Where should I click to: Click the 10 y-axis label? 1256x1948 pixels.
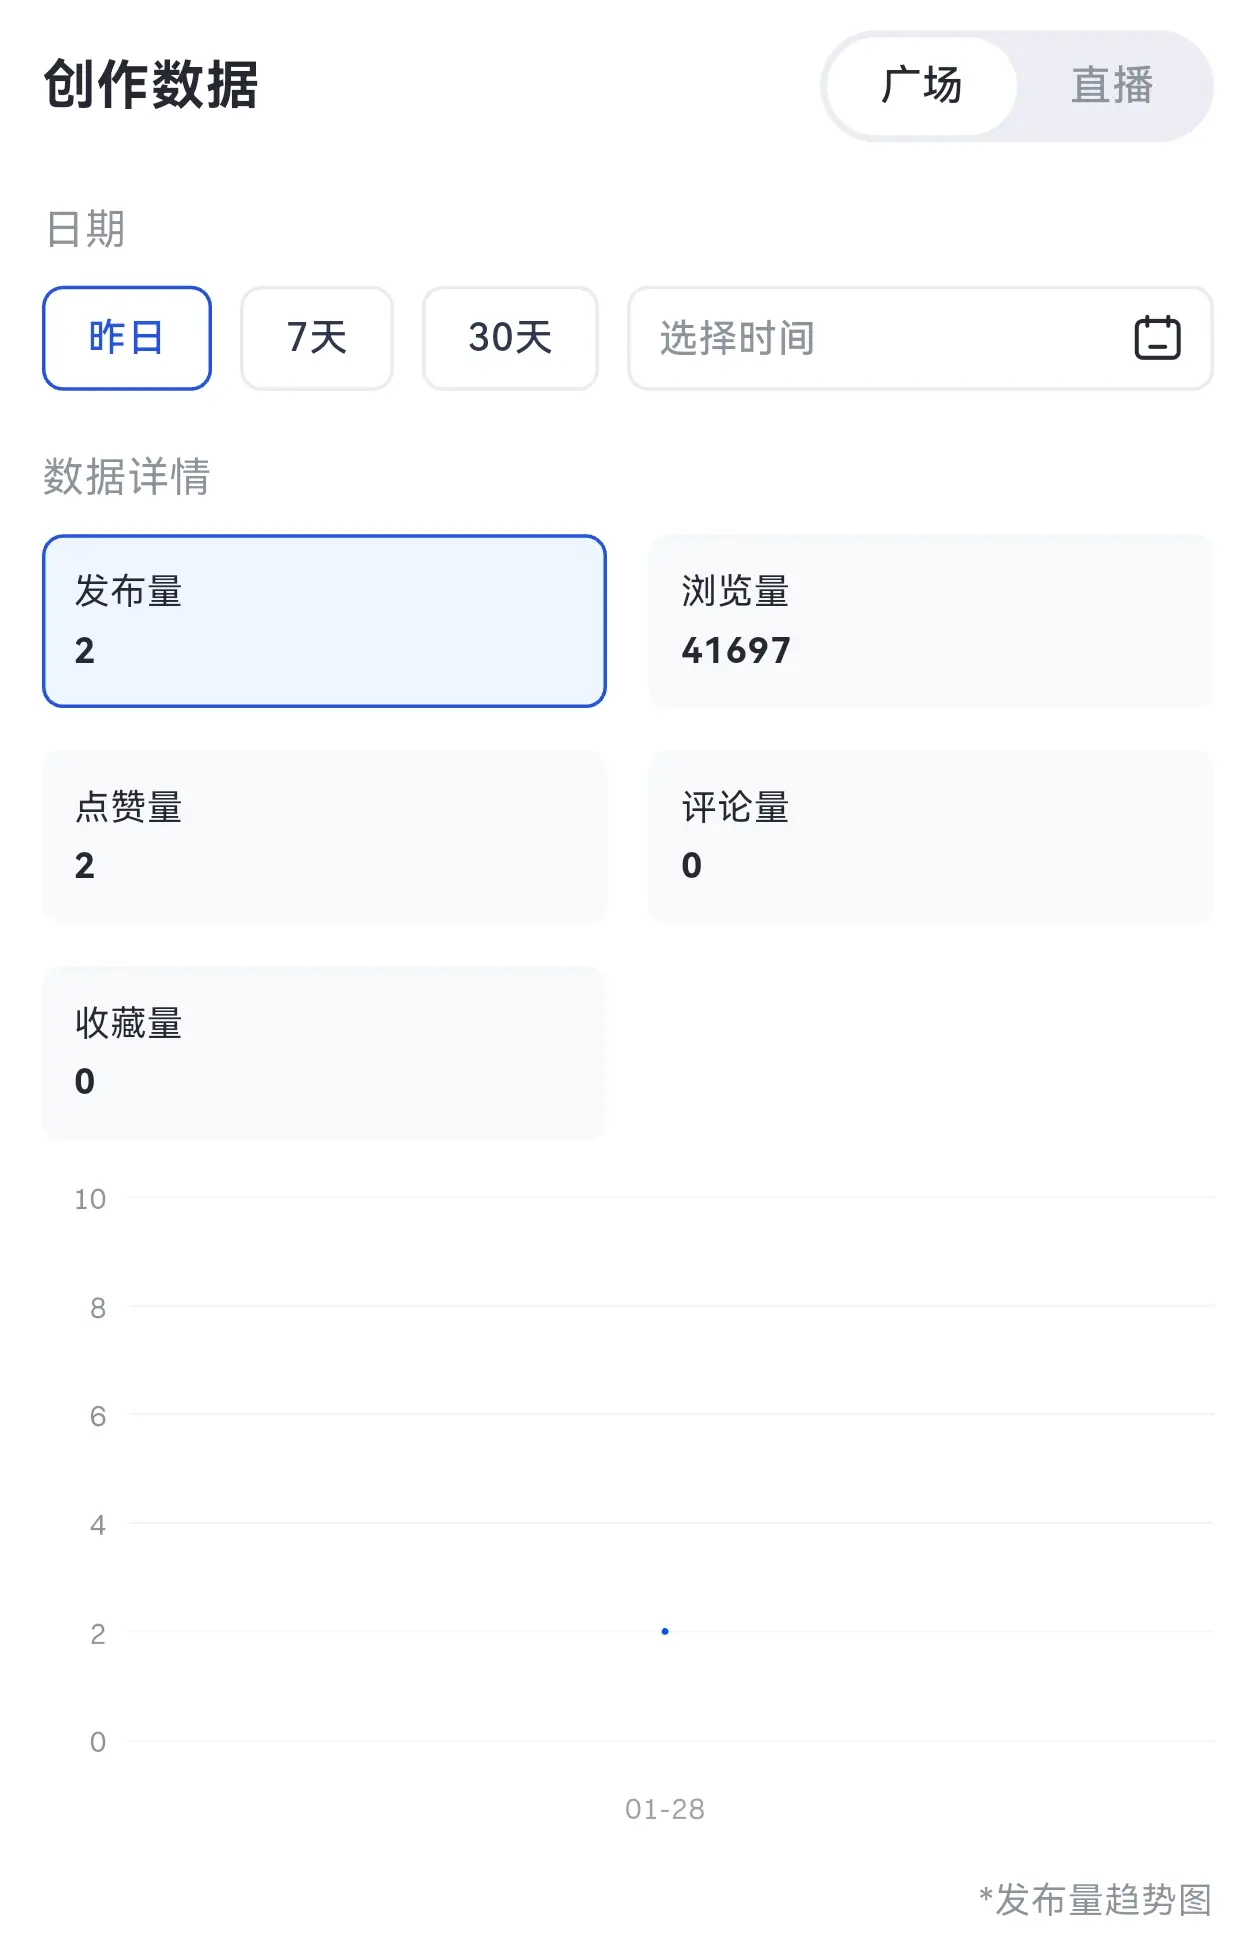coord(90,1199)
